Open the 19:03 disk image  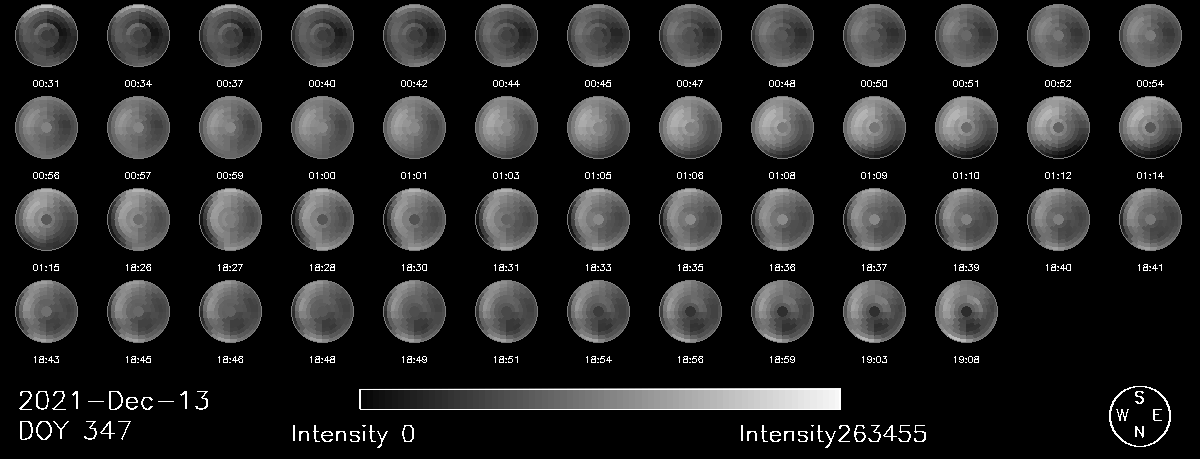click(875, 311)
